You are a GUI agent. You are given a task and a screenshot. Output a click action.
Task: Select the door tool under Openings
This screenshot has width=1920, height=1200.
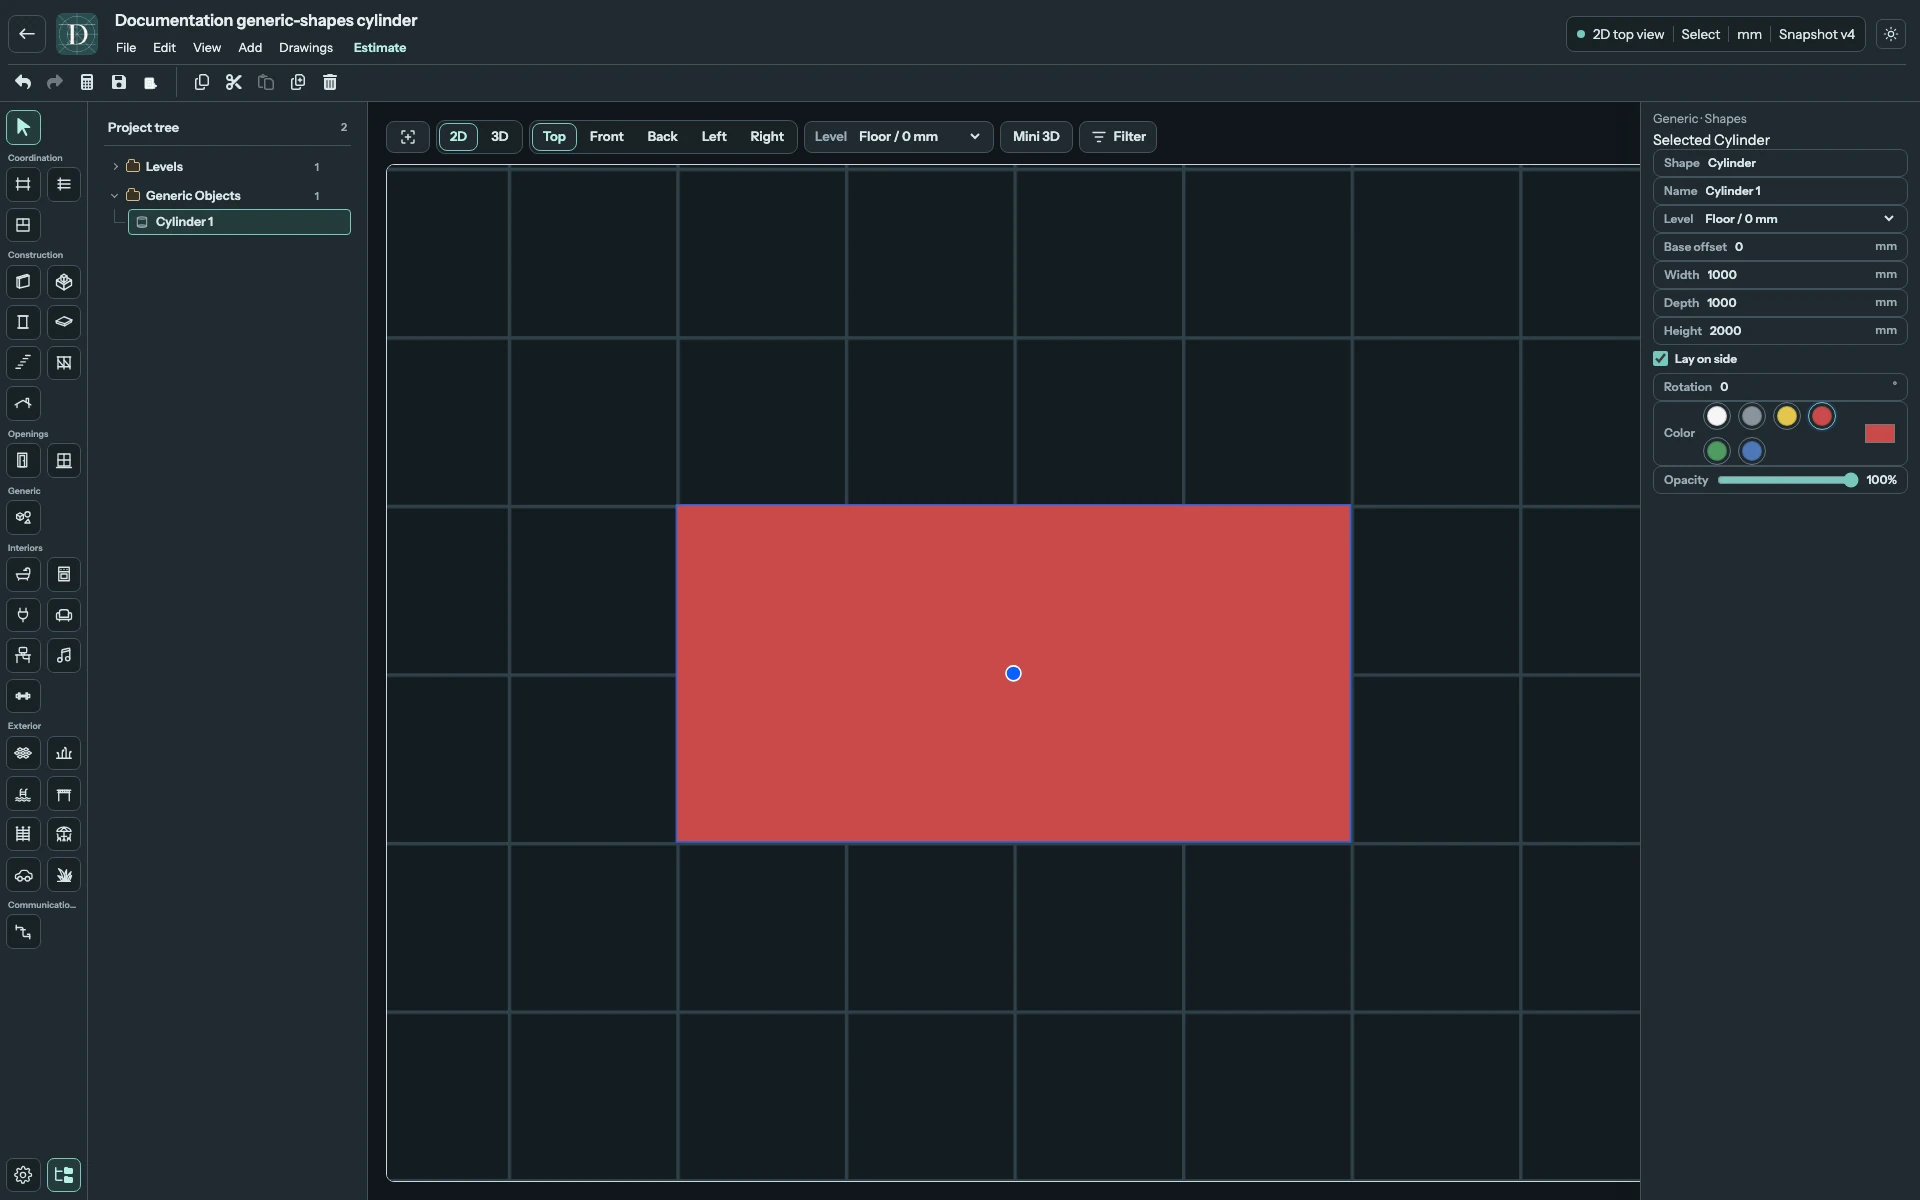point(23,461)
